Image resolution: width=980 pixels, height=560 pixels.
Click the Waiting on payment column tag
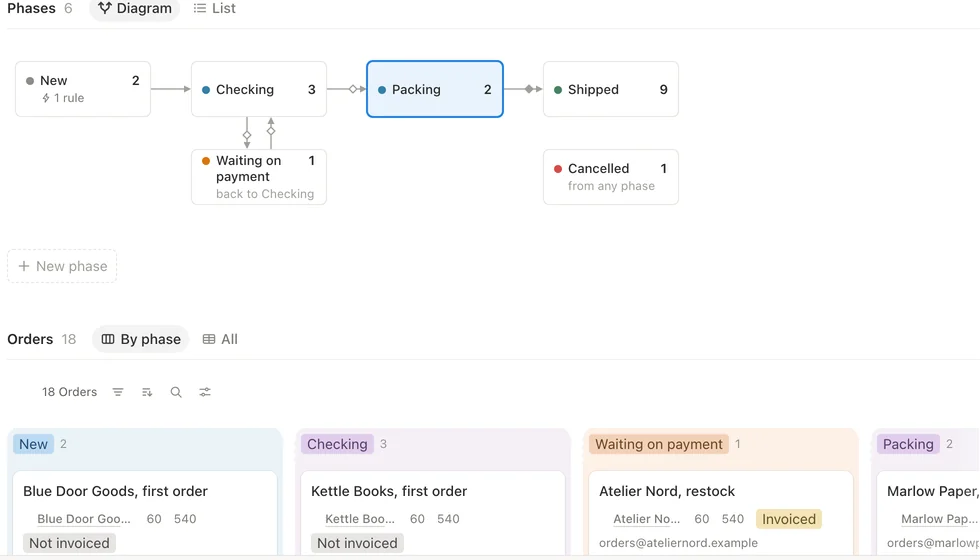658,444
